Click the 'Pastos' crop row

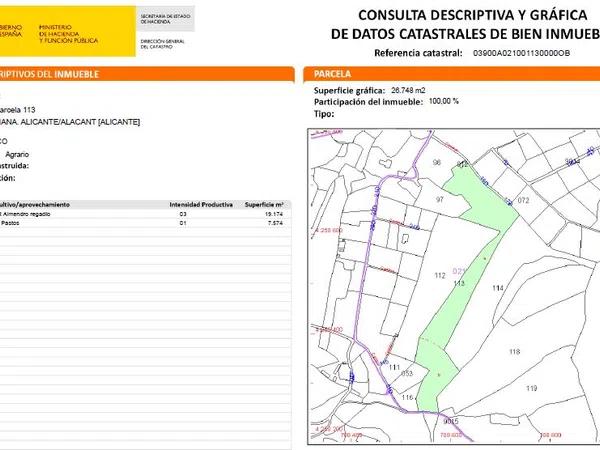point(145,223)
